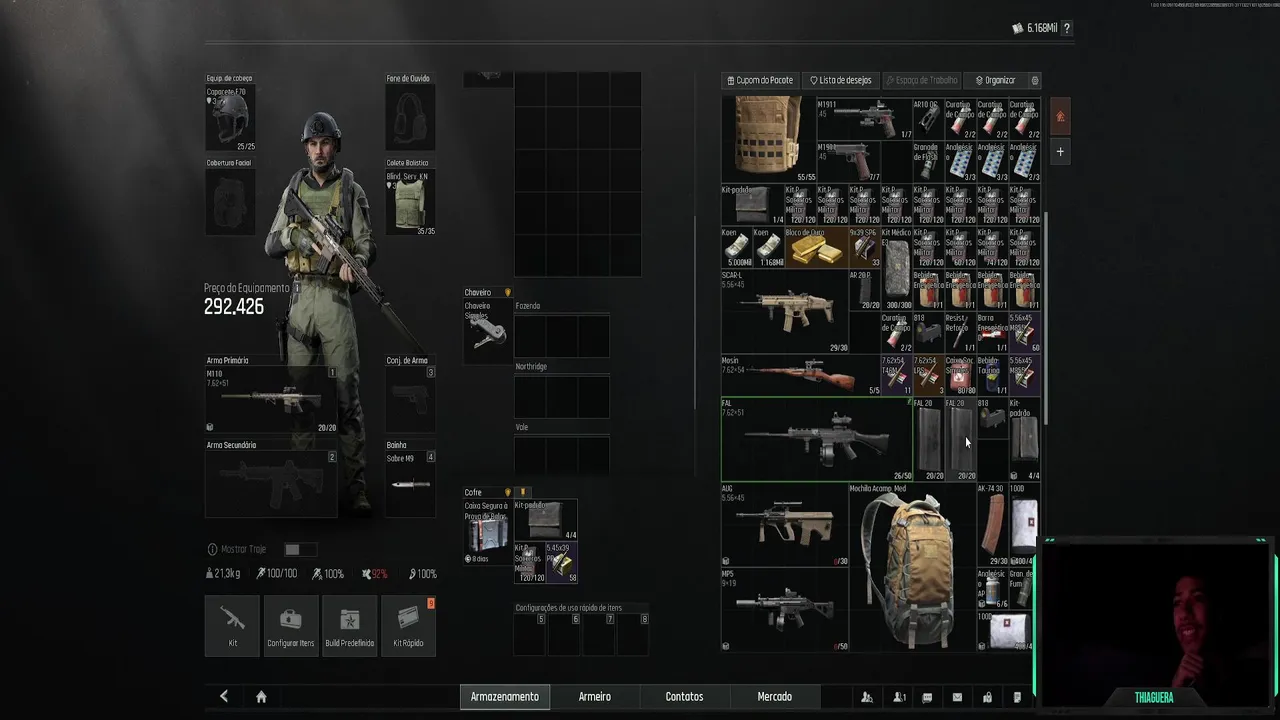Open the chat messages icon
This screenshot has width=1280, height=720.
click(927, 697)
